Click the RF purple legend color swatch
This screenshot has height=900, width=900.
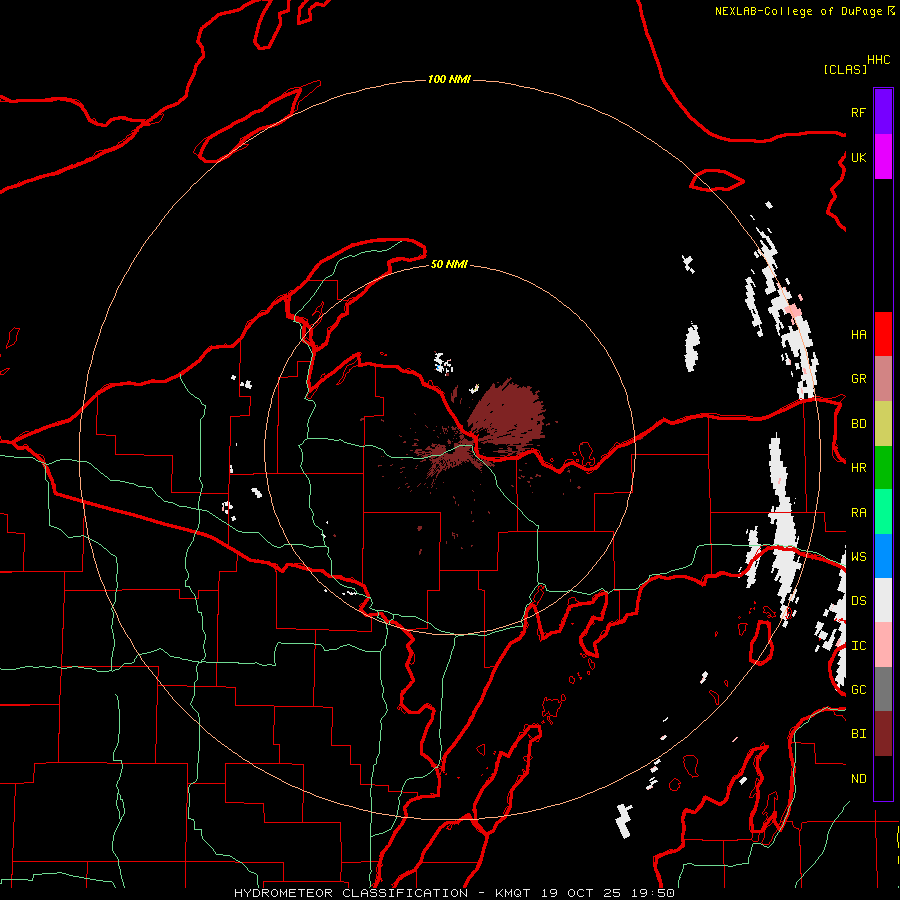(x=883, y=111)
